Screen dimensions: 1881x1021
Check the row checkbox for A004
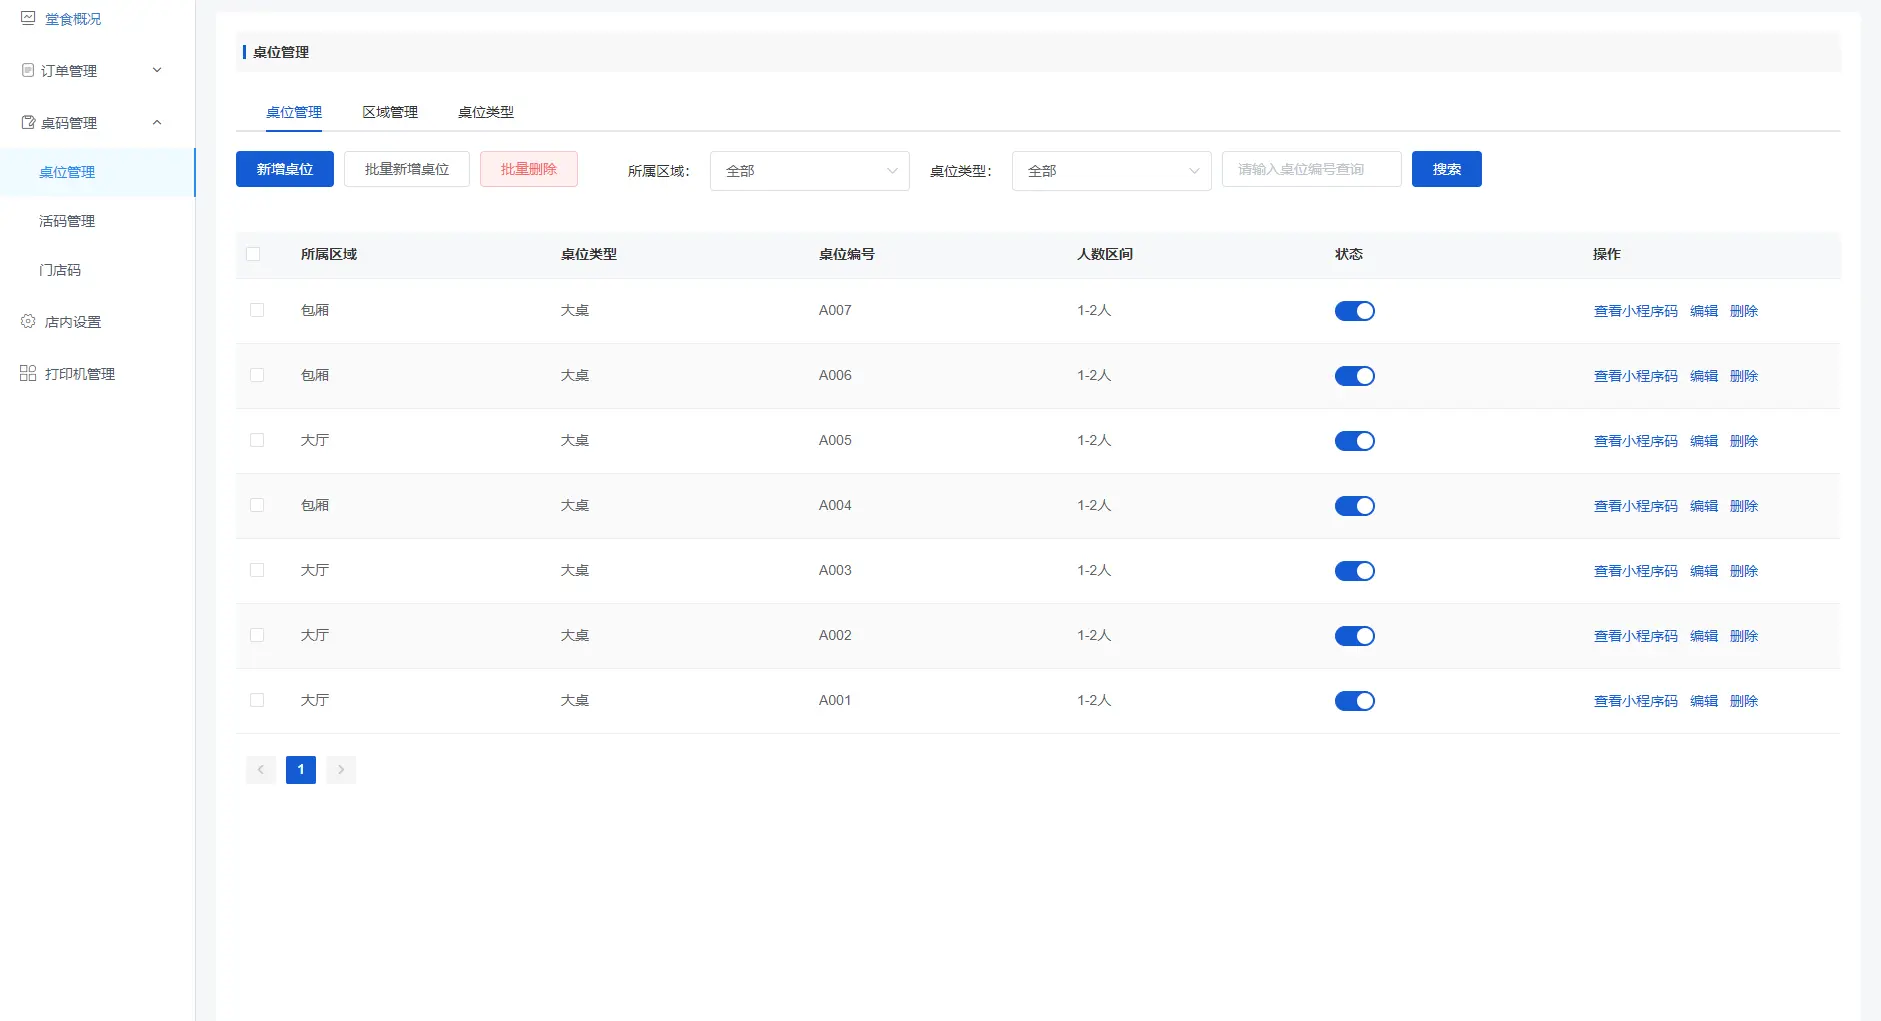click(x=257, y=505)
